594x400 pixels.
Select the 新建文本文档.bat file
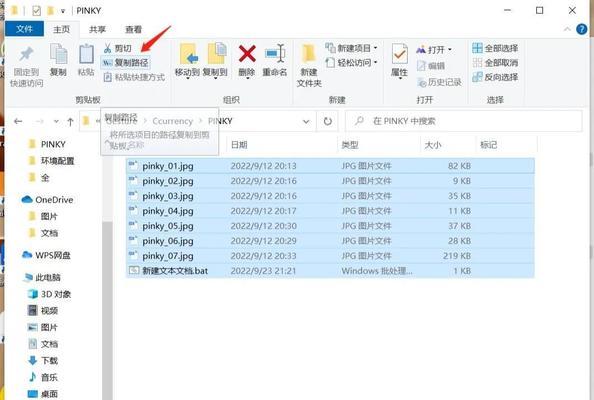tap(330, 271)
